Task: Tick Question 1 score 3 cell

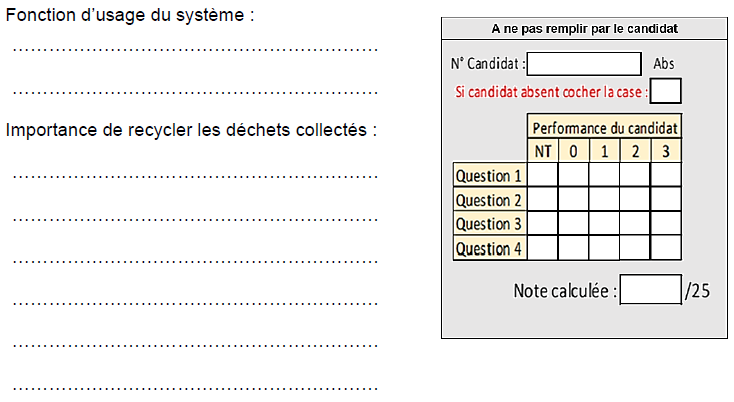Action: coord(666,175)
